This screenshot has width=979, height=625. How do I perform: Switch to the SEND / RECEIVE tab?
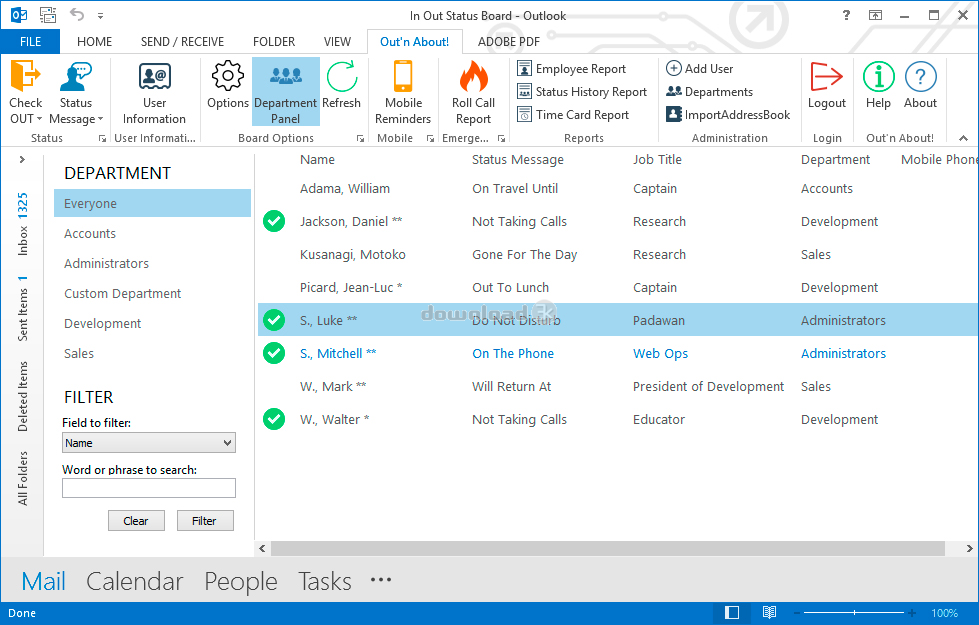click(182, 42)
